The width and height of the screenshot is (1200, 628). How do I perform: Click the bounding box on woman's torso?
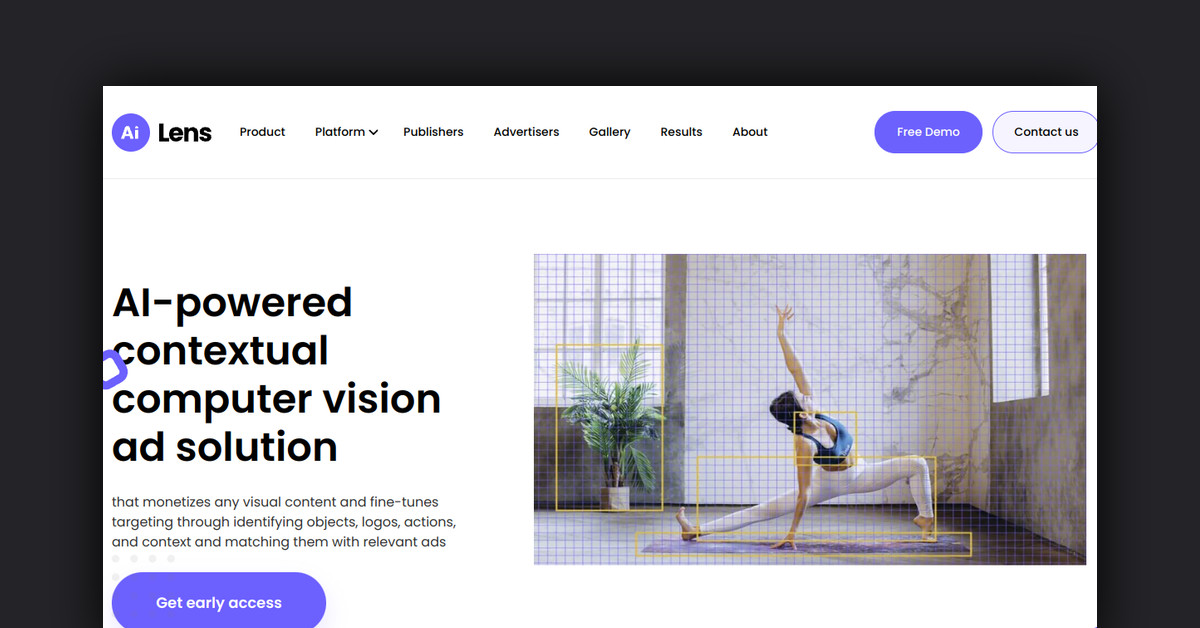825,439
